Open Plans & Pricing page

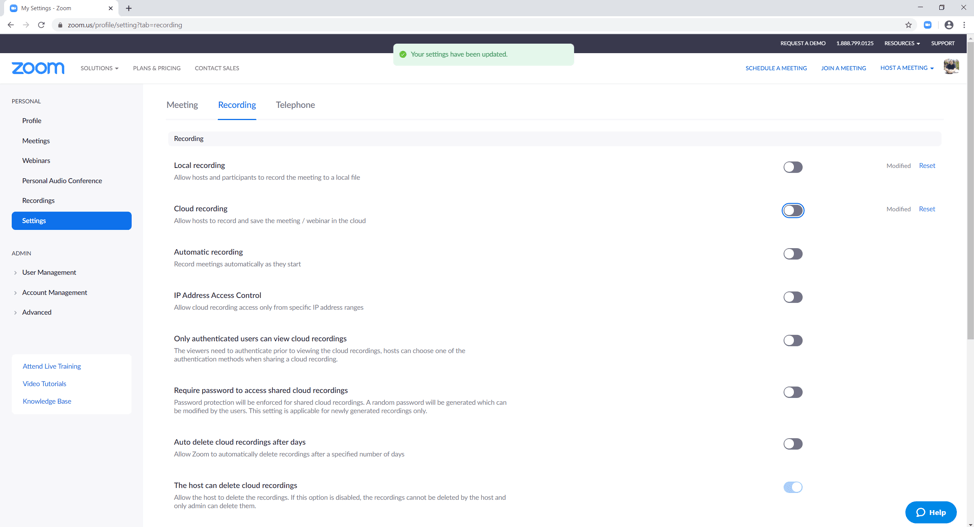(157, 68)
